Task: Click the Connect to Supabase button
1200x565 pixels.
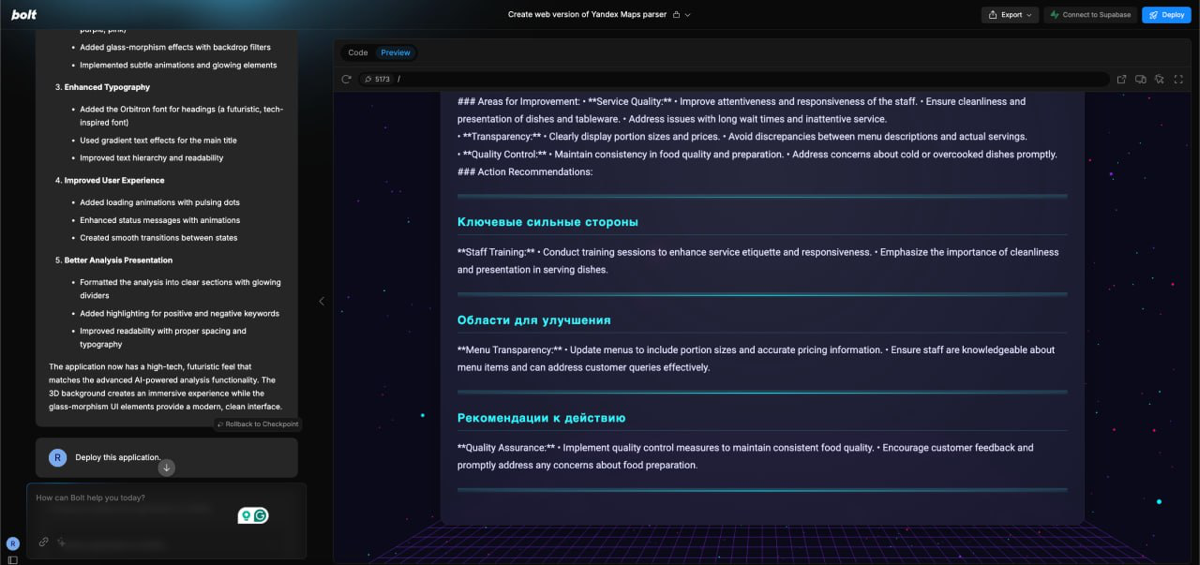Action: point(1091,15)
